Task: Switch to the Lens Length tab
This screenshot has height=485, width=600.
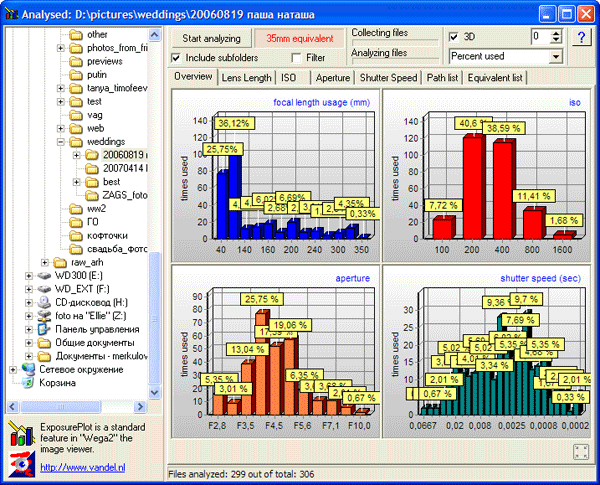Action: coord(246,78)
